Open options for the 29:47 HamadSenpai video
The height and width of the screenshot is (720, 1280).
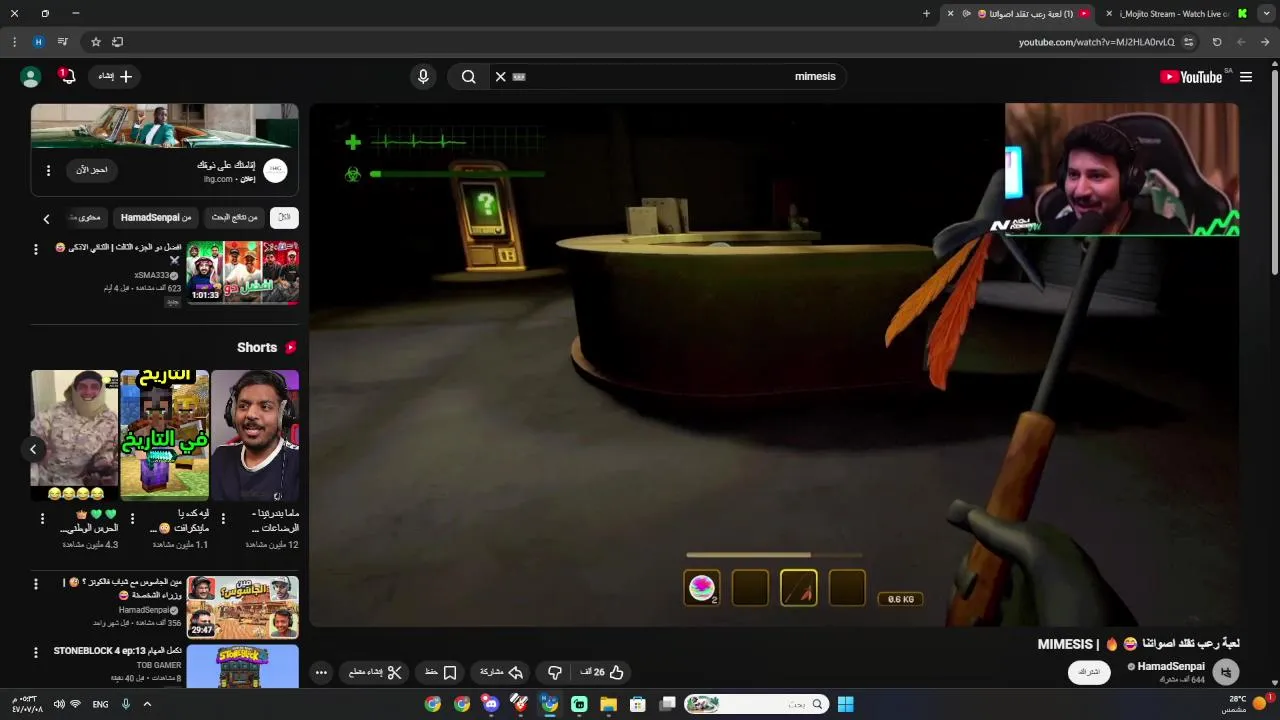(x=36, y=584)
